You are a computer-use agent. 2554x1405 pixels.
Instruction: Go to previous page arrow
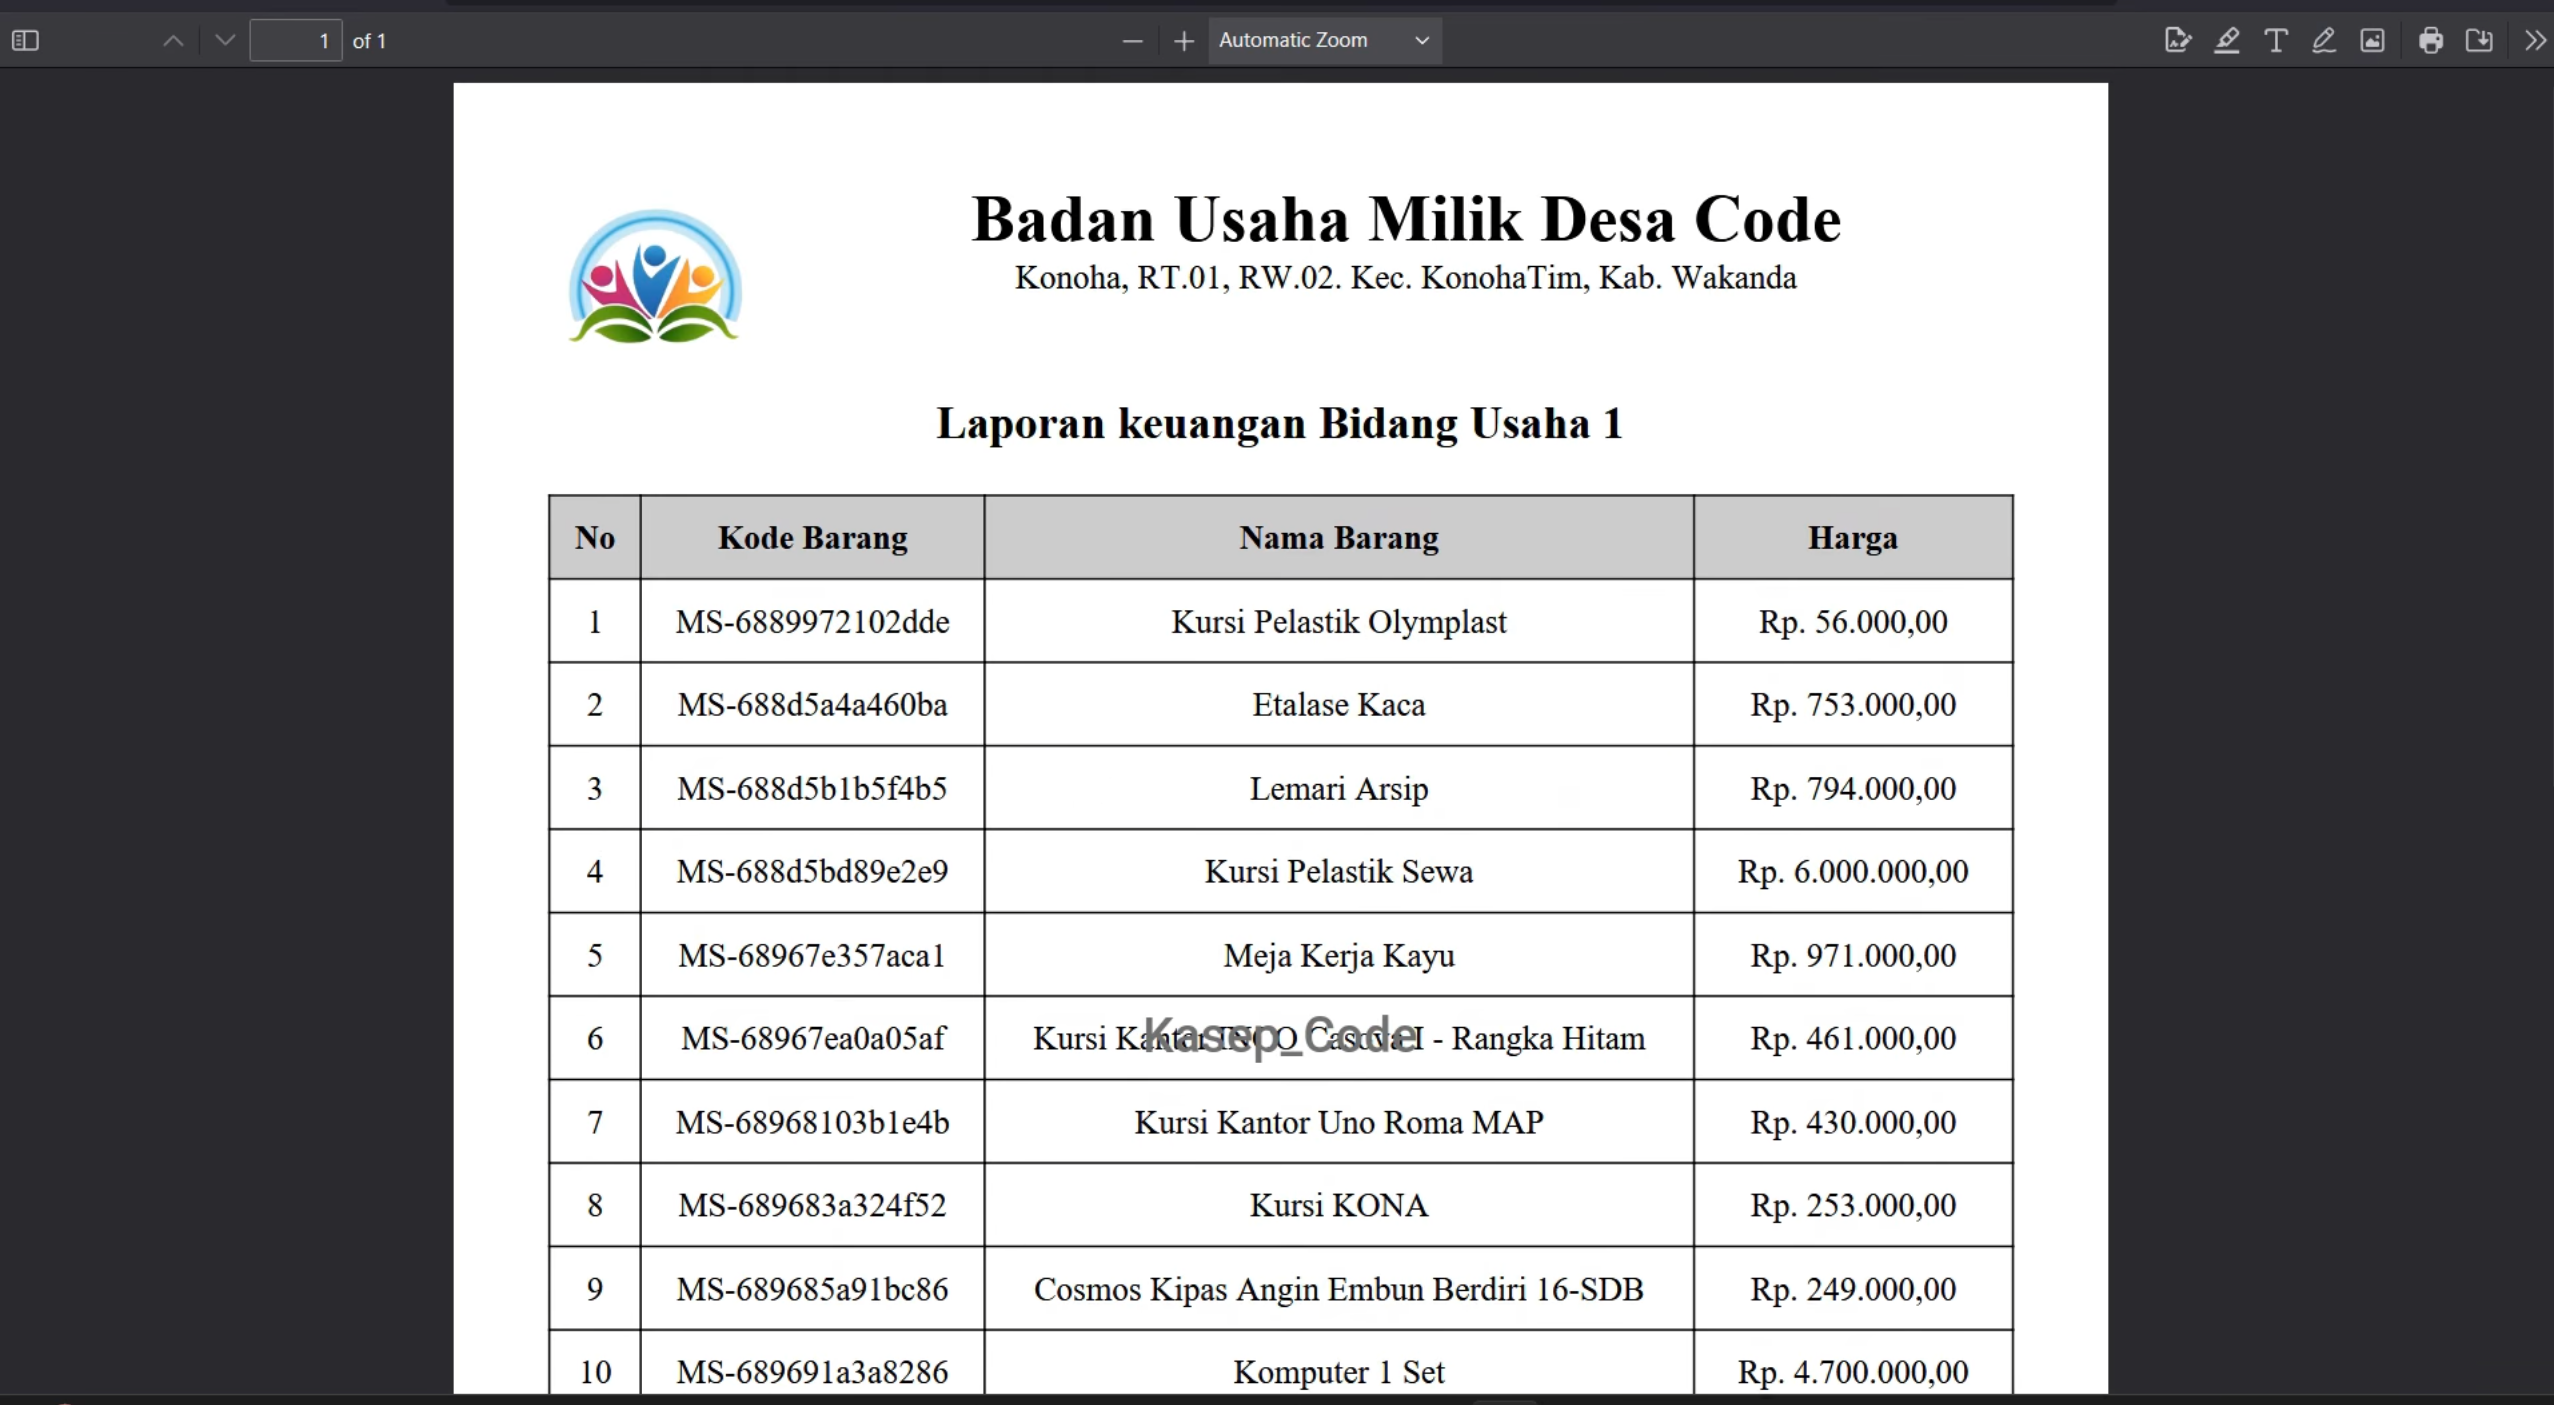173,41
